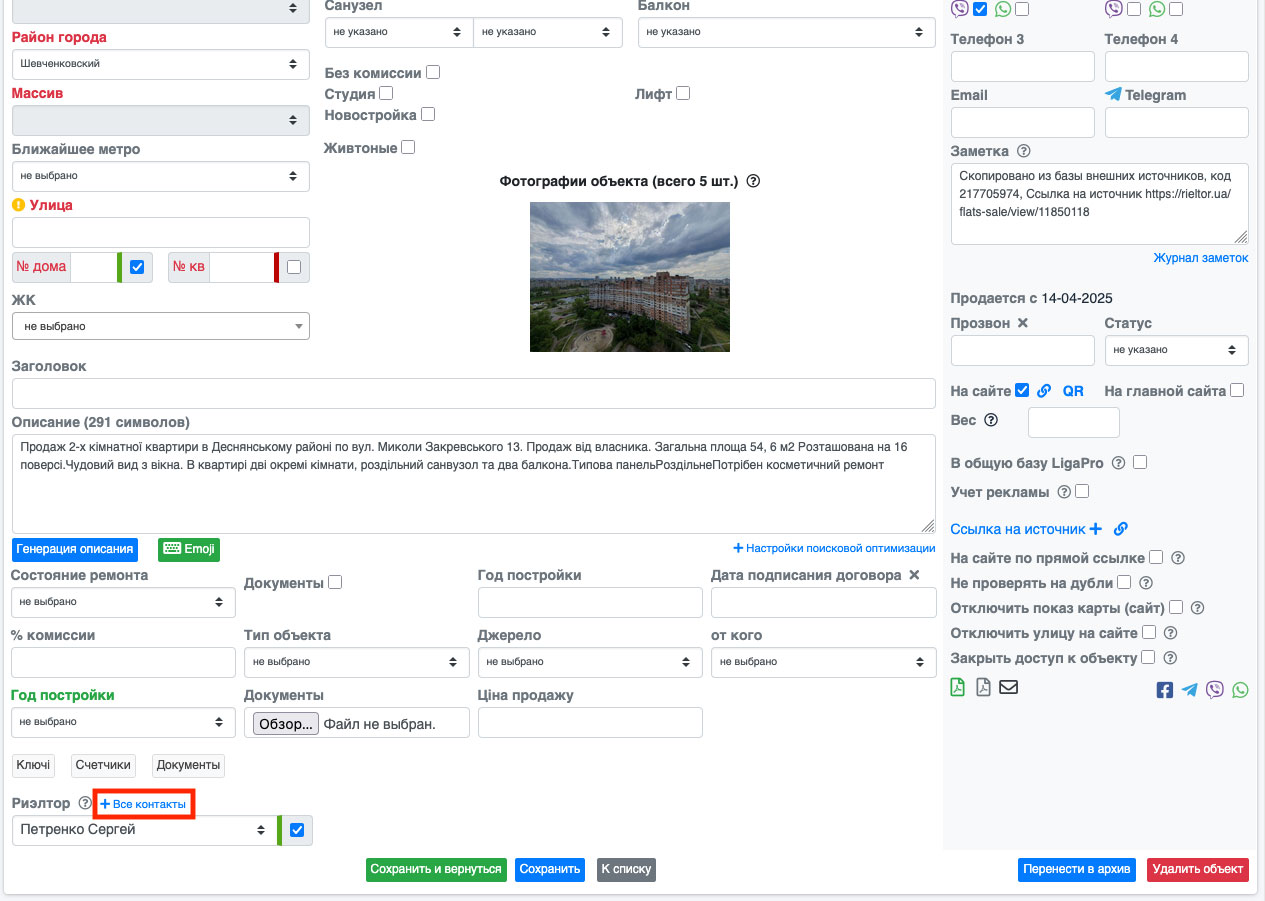Screen dimensions: 1265x901
Task: Expand the Состояние ремонта dropdown
Action: coord(123,602)
